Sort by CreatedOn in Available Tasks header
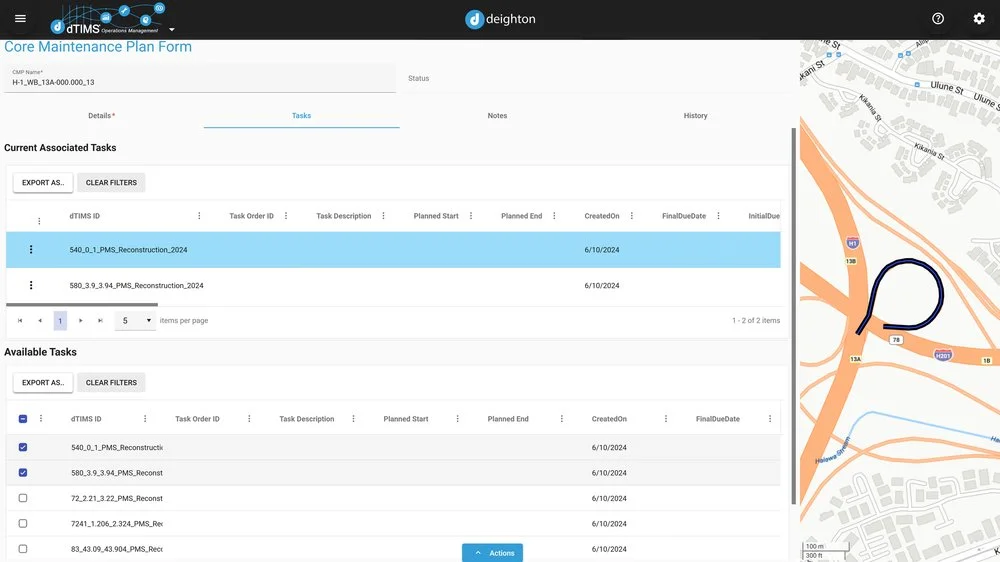This screenshot has height=562, width=1000. coord(609,418)
